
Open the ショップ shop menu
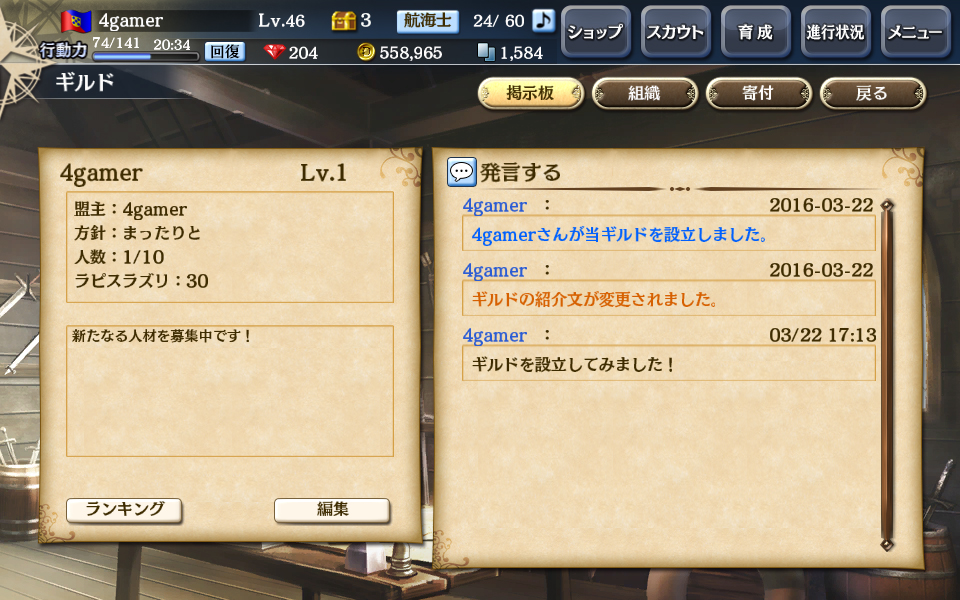[595, 32]
